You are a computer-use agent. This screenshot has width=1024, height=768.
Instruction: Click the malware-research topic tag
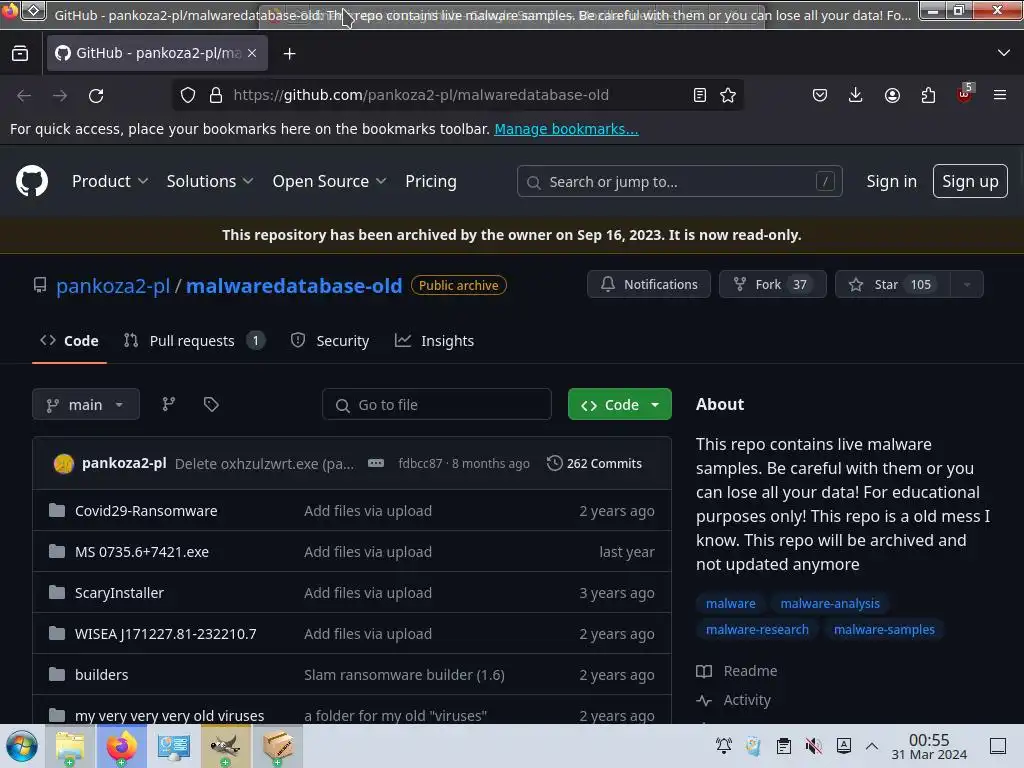tap(757, 630)
